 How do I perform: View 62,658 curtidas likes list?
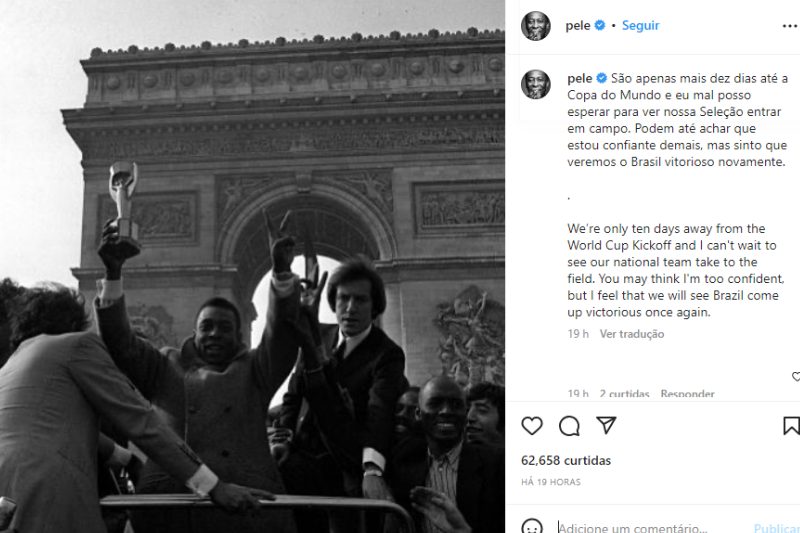tap(566, 461)
